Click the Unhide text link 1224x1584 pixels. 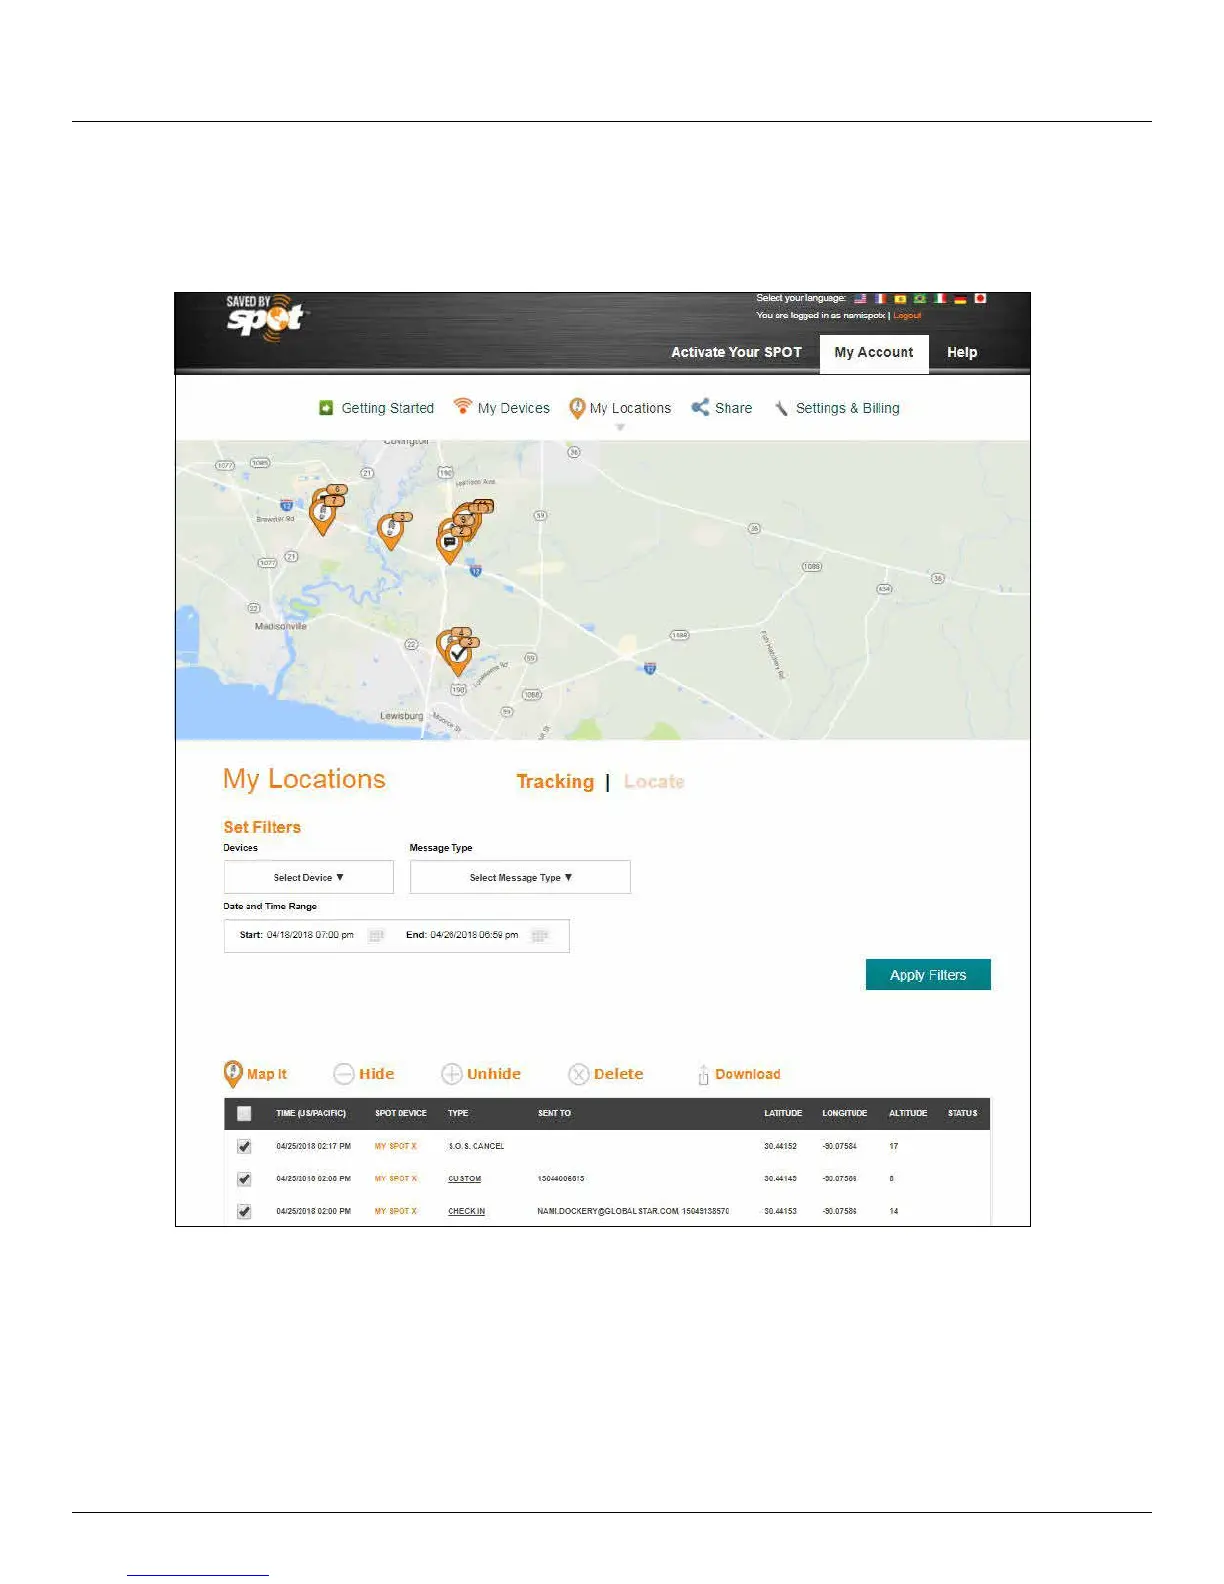pos(494,1074)
